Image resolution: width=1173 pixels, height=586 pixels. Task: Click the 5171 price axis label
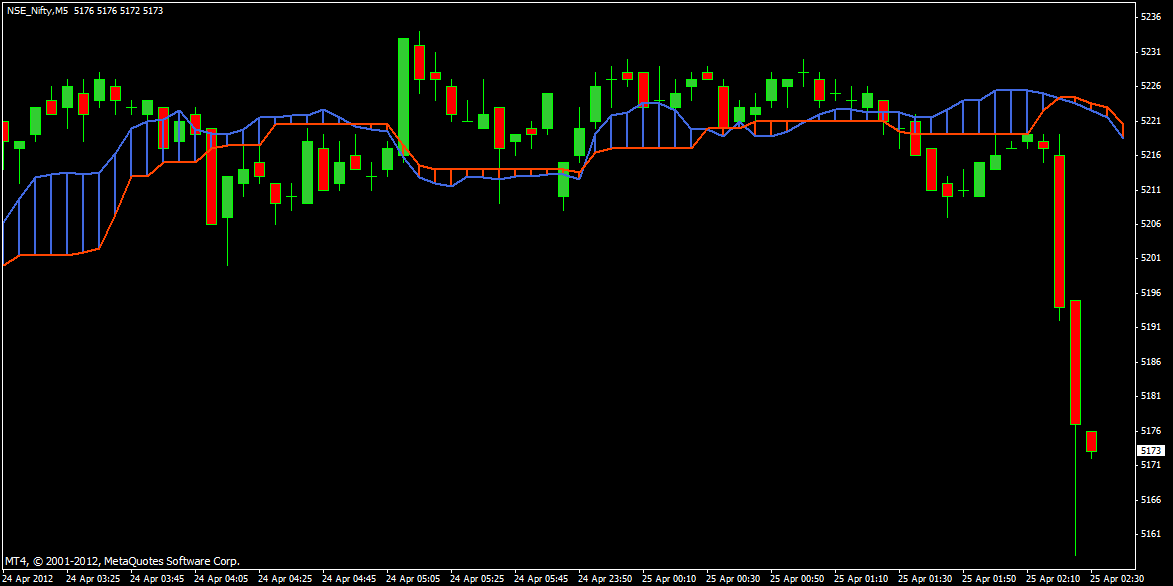pyautogui.click(x=1150, y=465)
